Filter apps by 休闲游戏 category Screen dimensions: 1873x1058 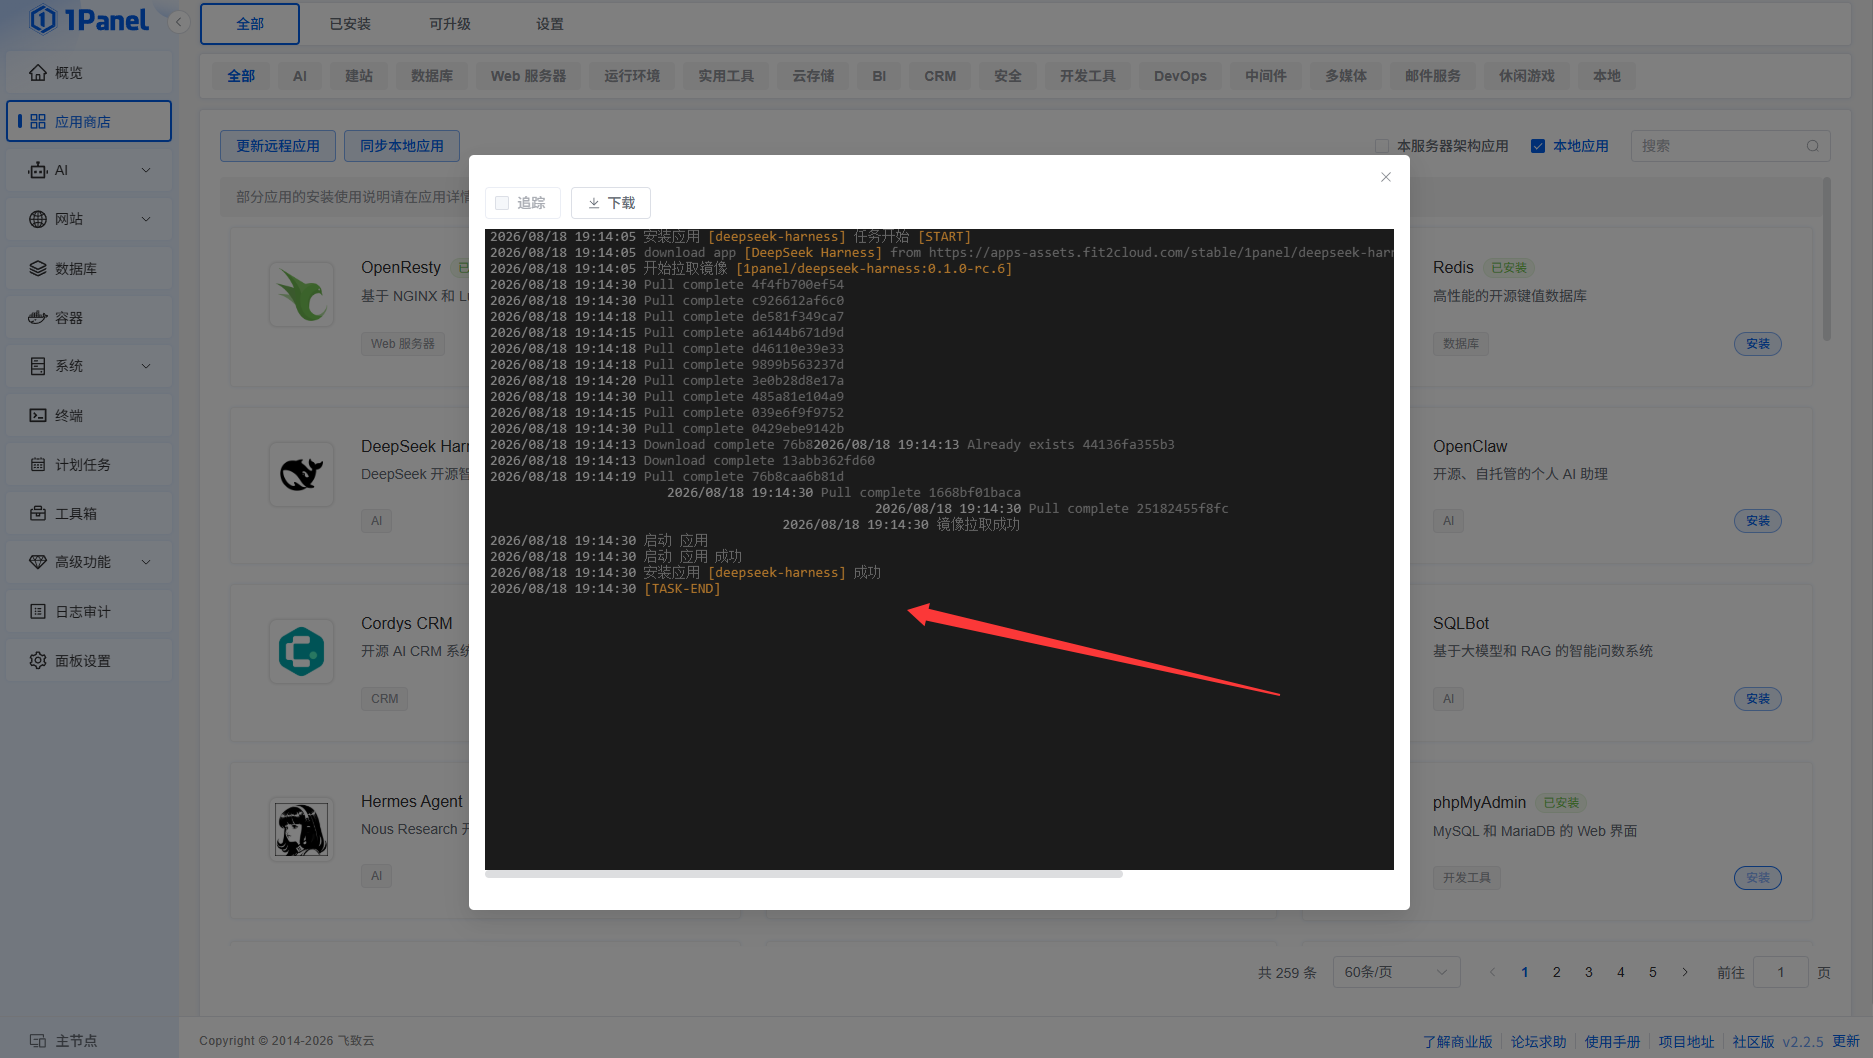point(1527,76)
